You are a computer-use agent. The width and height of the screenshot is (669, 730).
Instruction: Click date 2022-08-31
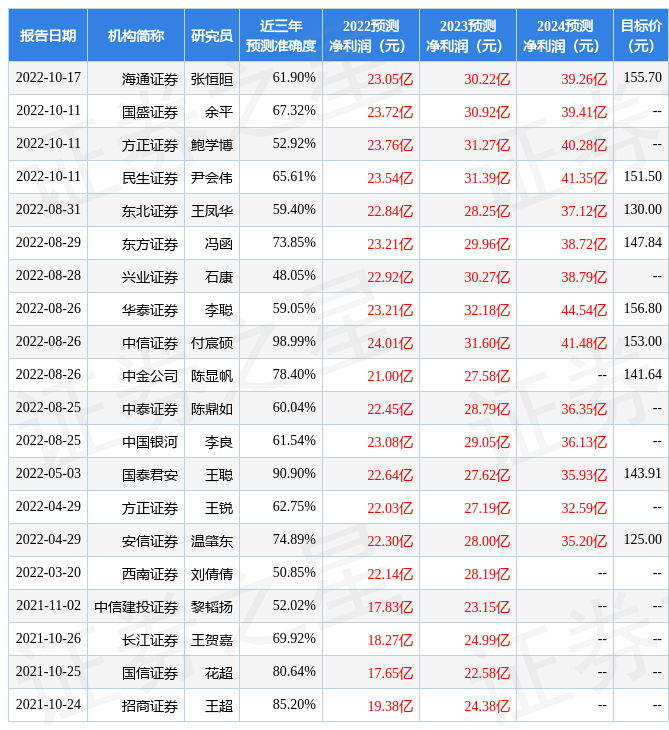tap(48, 210)
